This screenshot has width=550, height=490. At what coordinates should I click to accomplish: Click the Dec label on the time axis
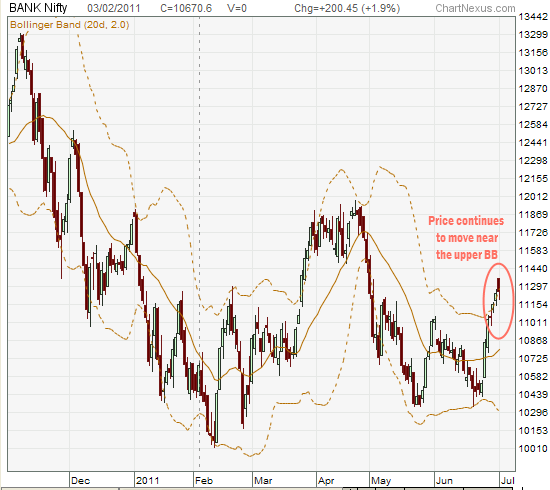(80, 480)
